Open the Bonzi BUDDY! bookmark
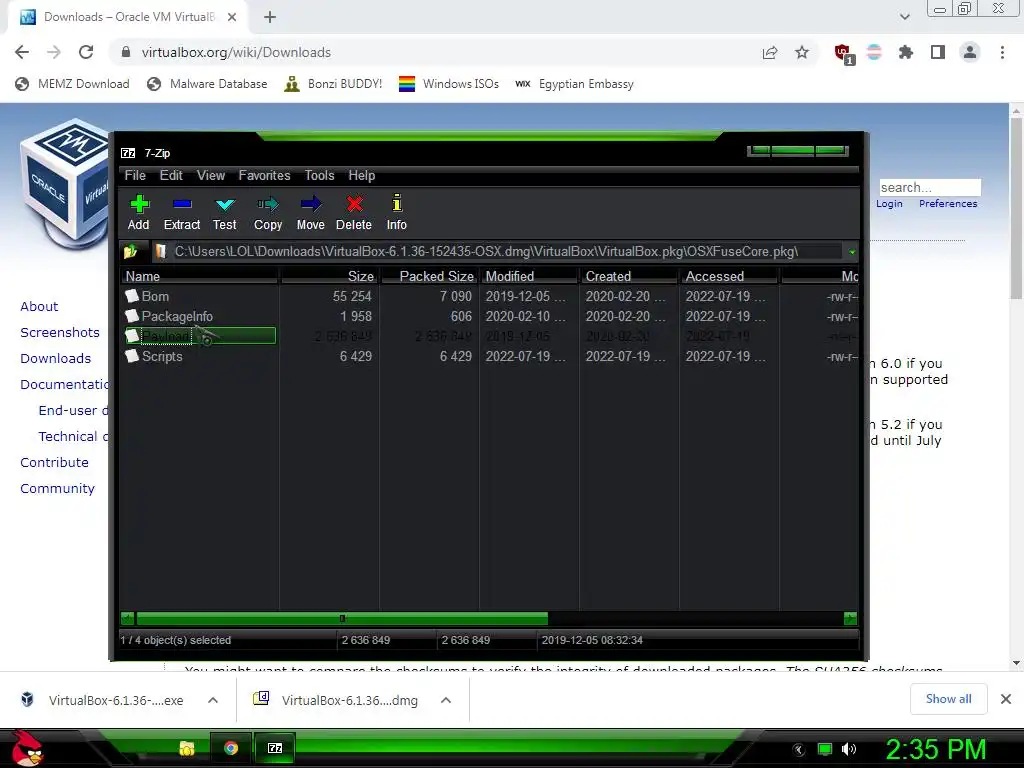Screen dimensions: 1024x768 (333, 84)
